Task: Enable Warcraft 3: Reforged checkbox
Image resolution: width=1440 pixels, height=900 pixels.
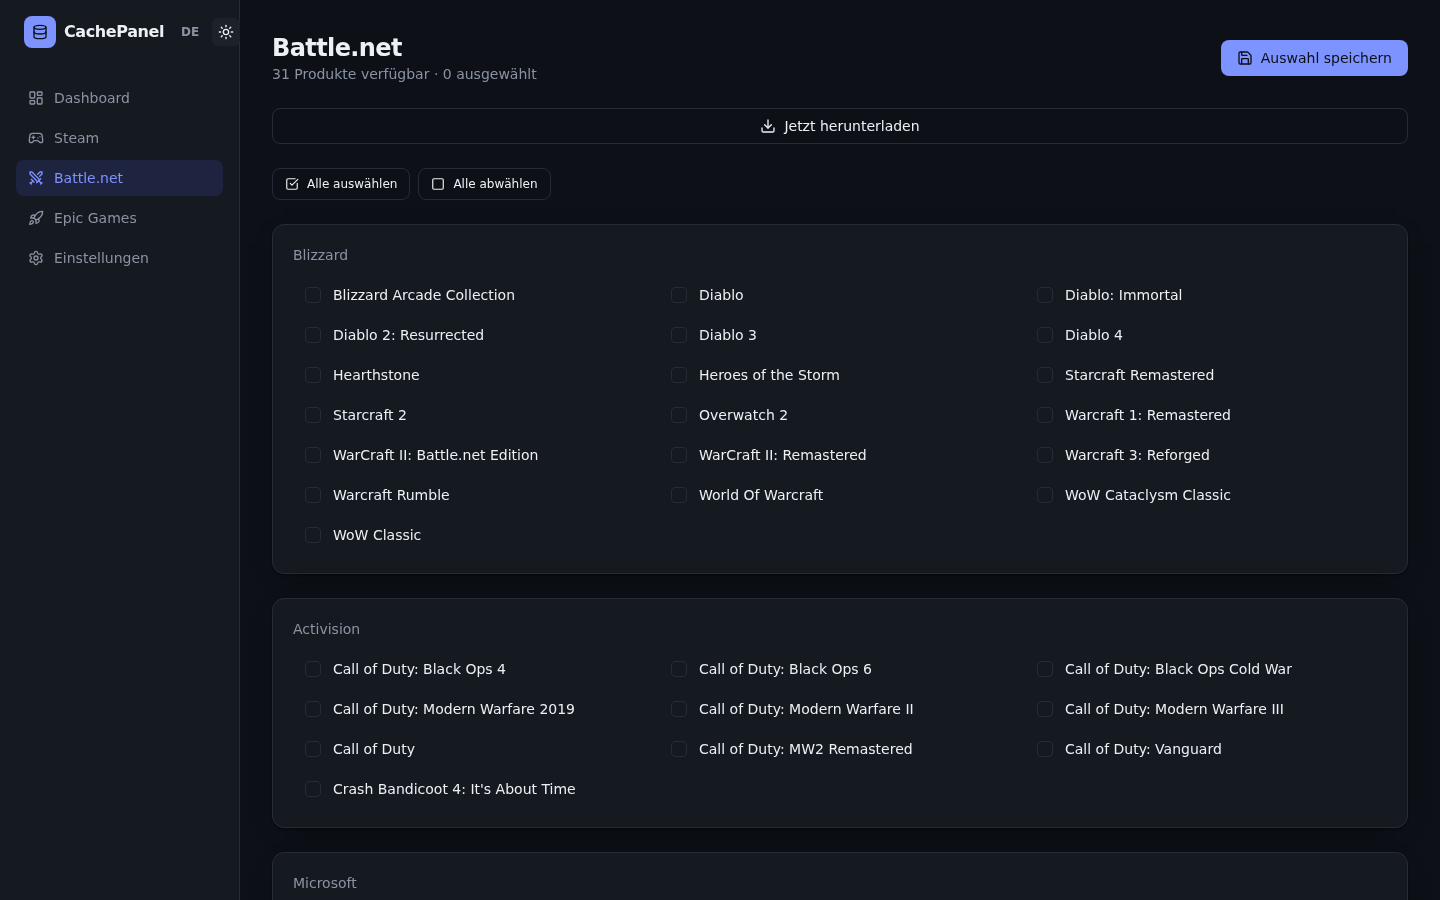Action: coord(1045,455)
